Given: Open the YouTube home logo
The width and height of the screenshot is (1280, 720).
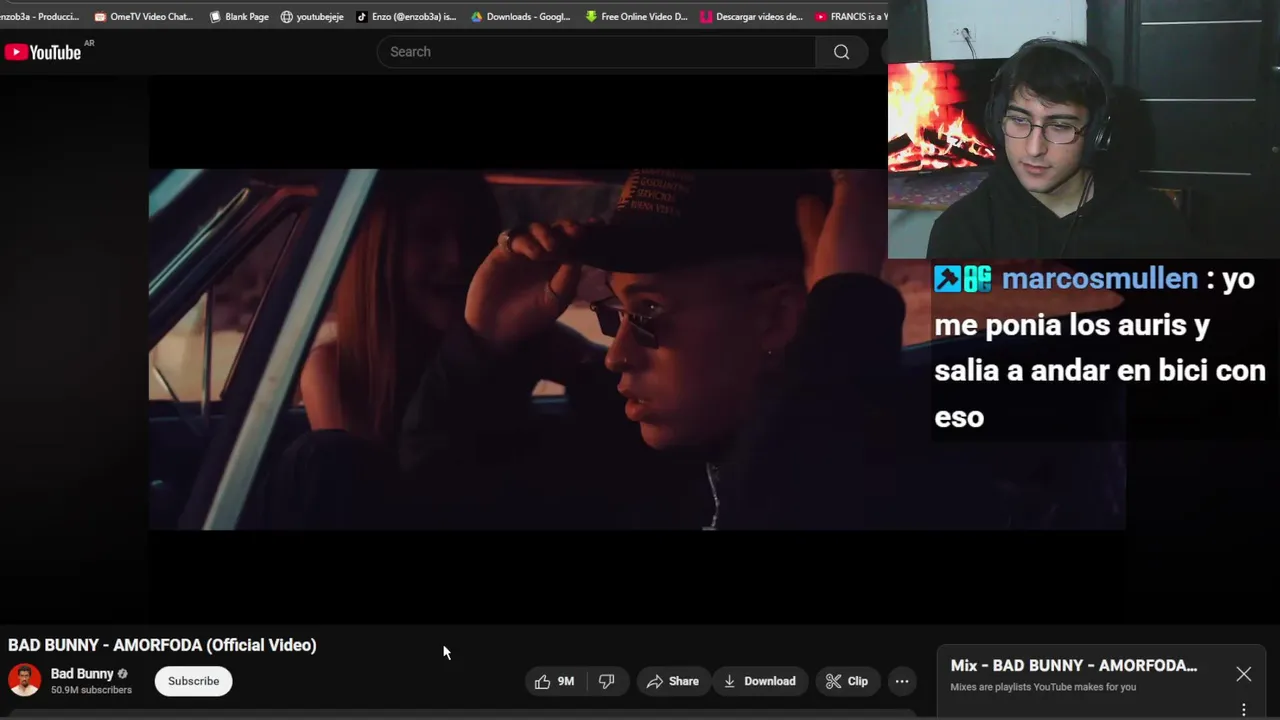Looking at the screenshot, I should pyautogui.click(x=42, y=52).
